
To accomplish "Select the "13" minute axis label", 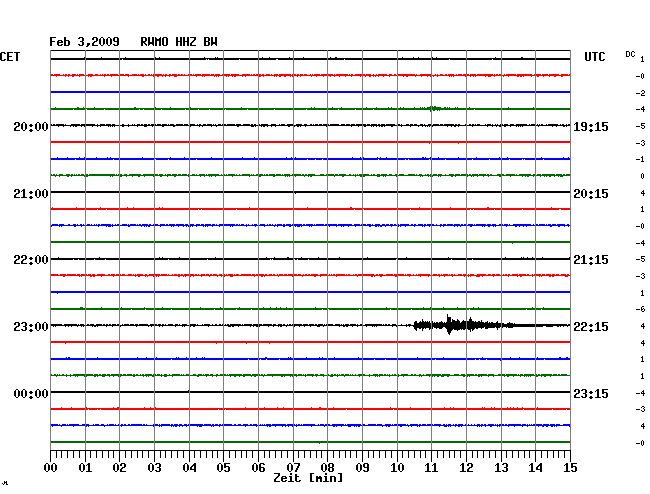I will (x=501, y=467).
